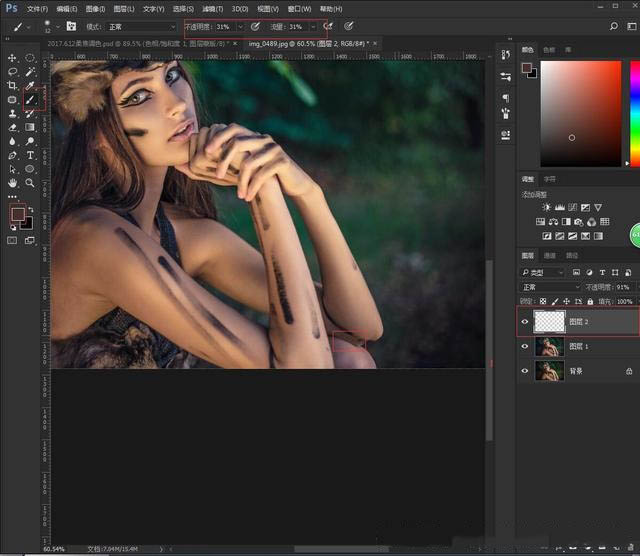The width and height of the screenshot is (640, 556).
Task: Toggle visibility of 图层 1 layer
Action: [x=525, y=346]
